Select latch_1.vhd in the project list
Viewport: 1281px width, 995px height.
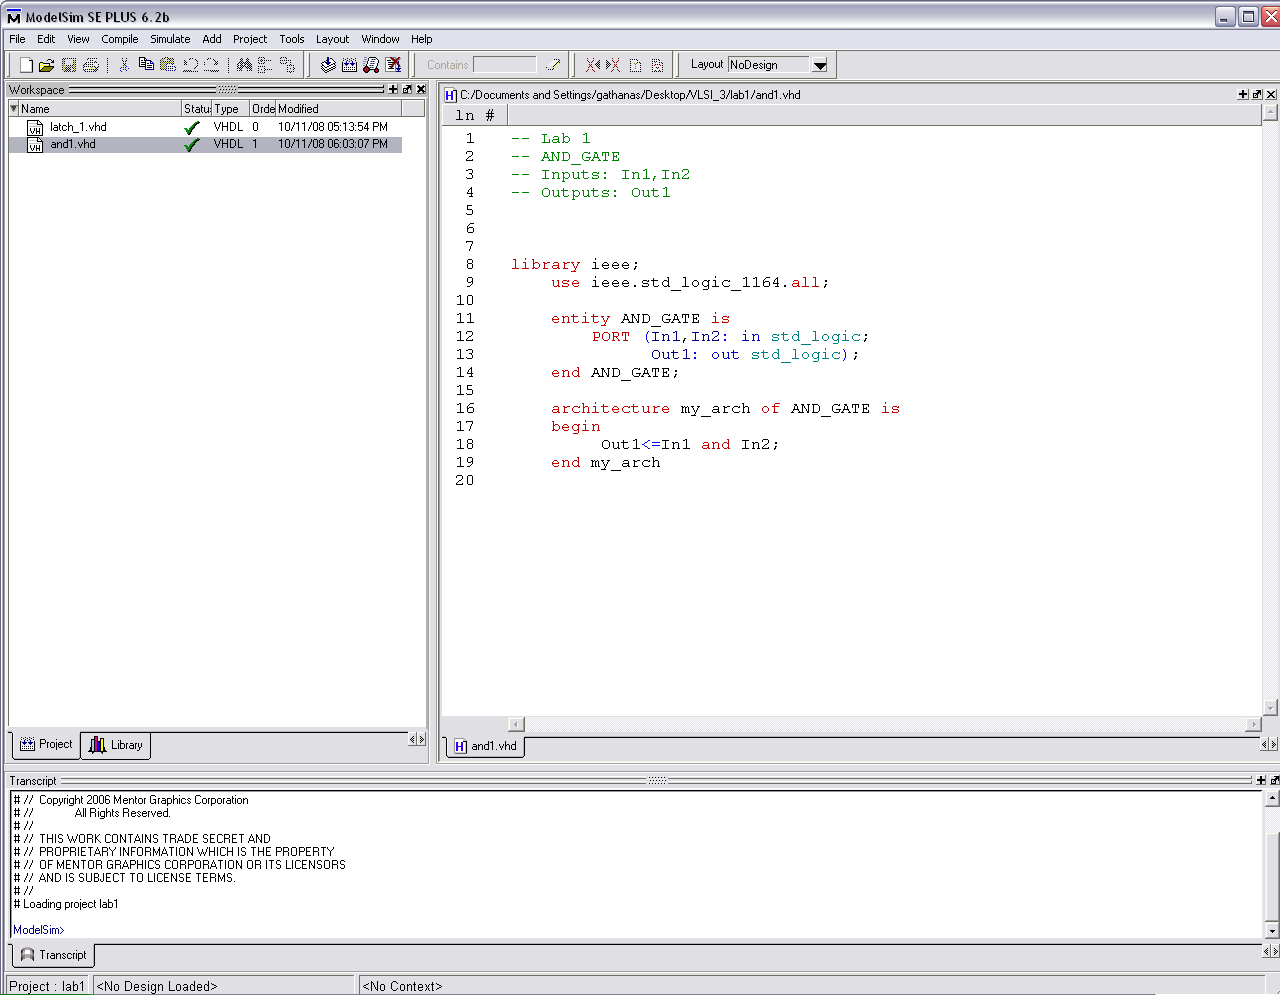click(x=205, y=128)
